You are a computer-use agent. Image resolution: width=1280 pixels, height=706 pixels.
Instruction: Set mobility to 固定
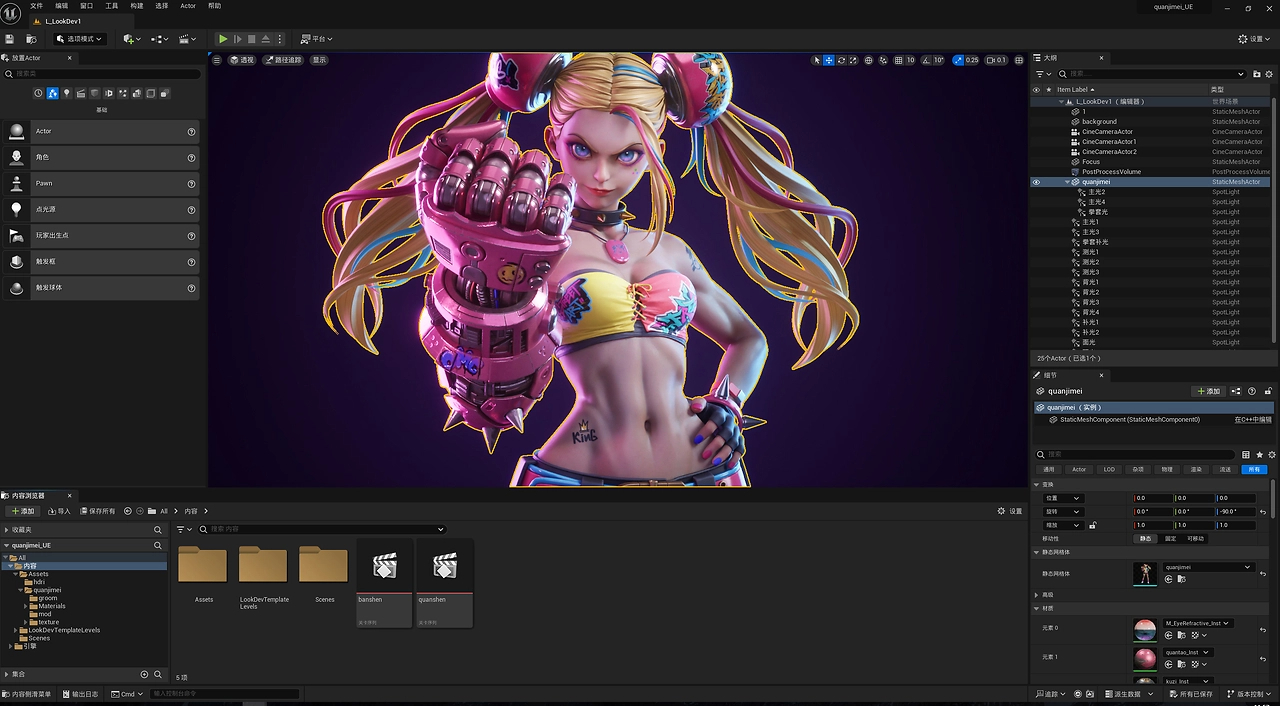pyautogui.click(x=1170, y=538)
